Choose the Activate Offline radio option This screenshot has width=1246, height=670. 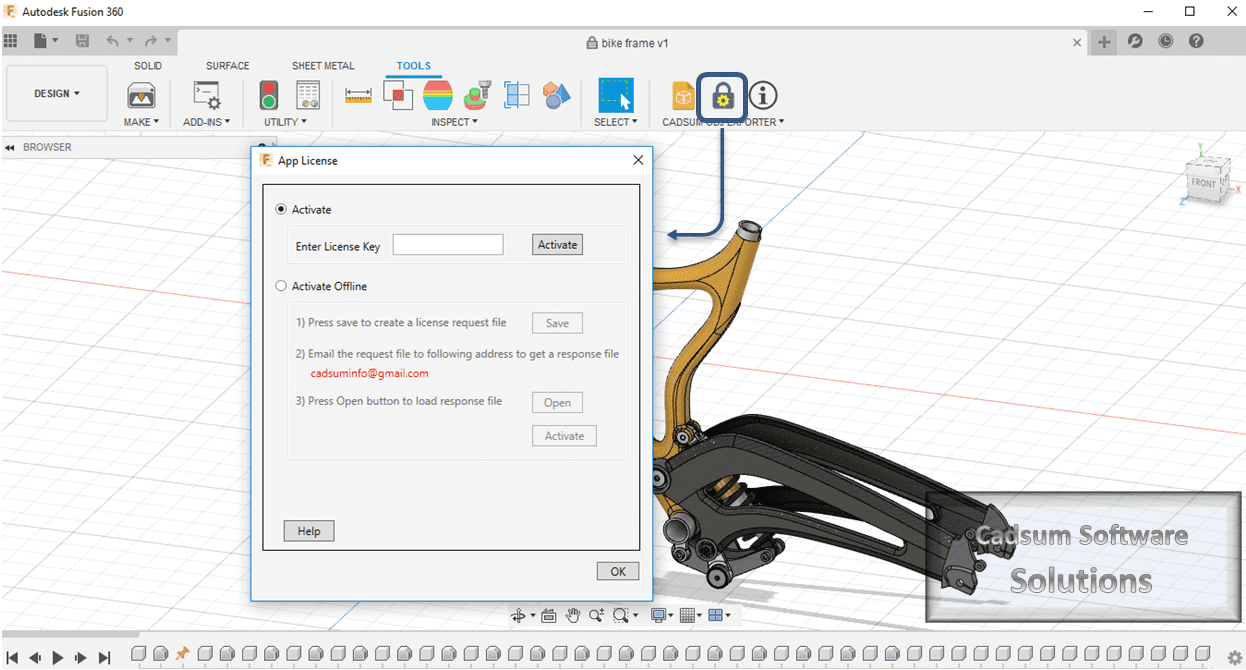[x=281, y=286]
